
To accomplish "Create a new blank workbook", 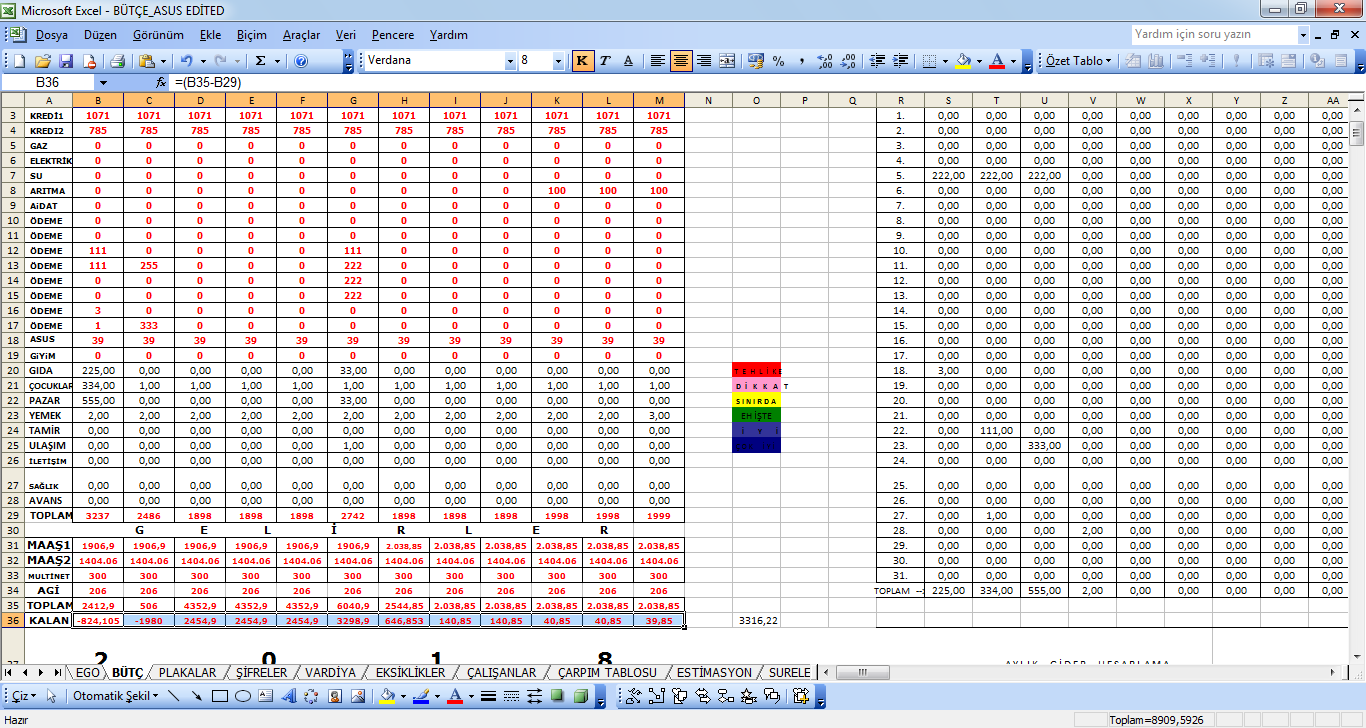I will [x=22, y=61].
